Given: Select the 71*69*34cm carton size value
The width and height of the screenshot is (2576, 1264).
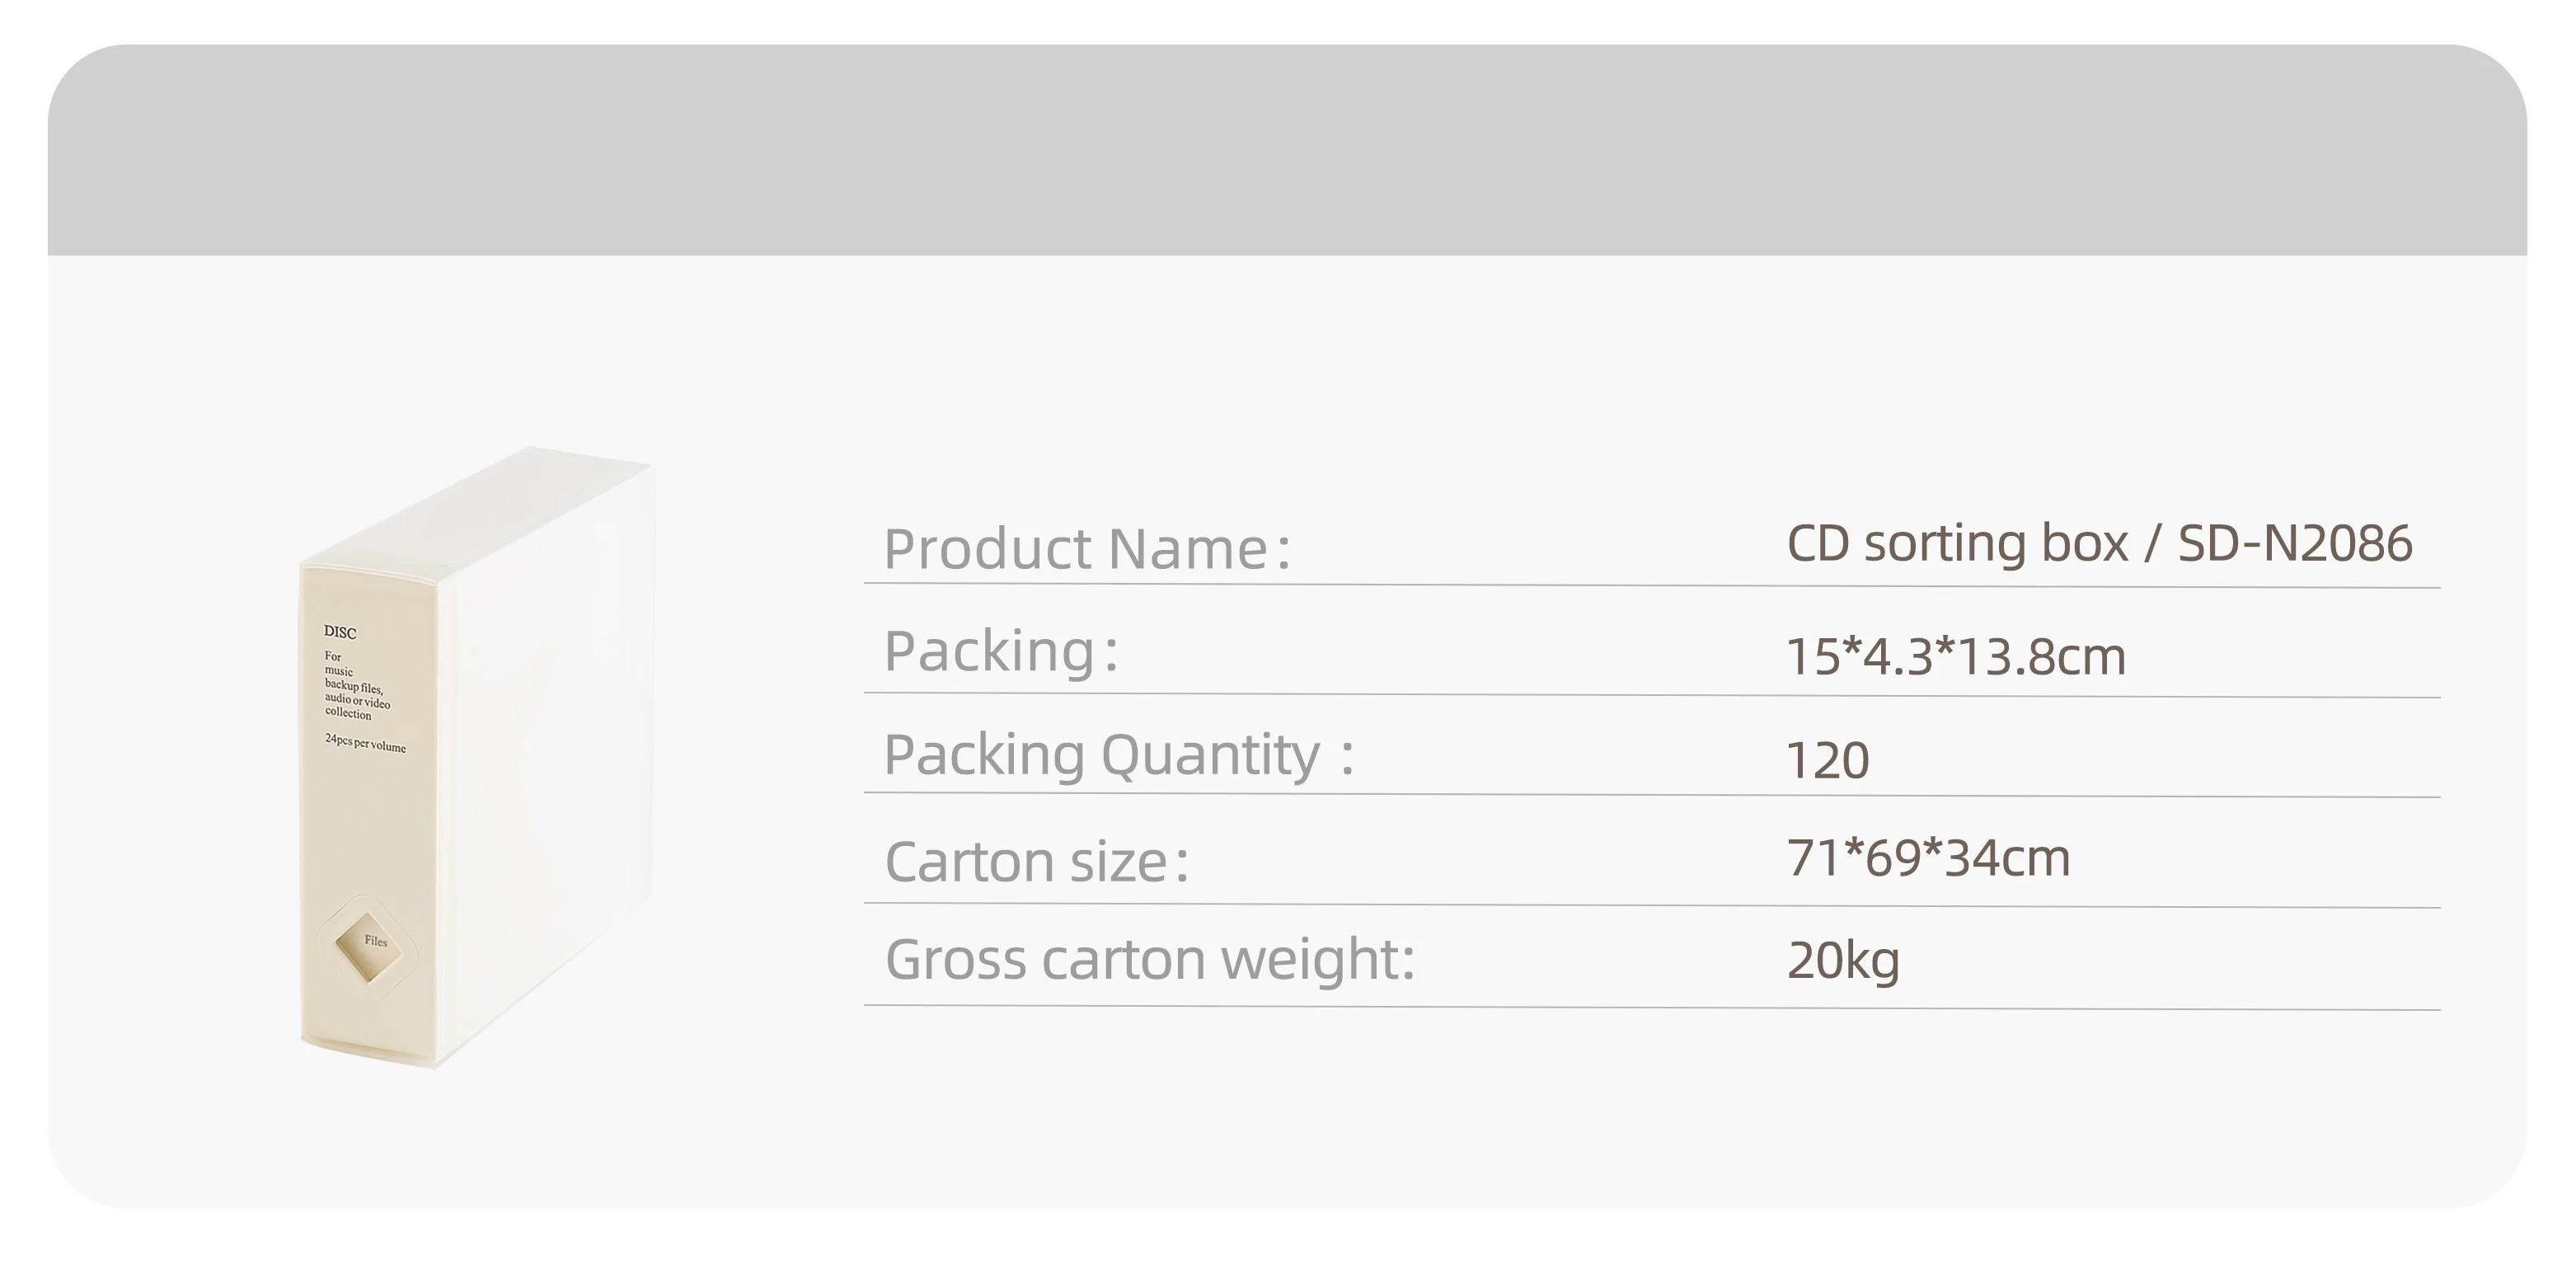Looking at the screenshot, I should pos(1927,858).
